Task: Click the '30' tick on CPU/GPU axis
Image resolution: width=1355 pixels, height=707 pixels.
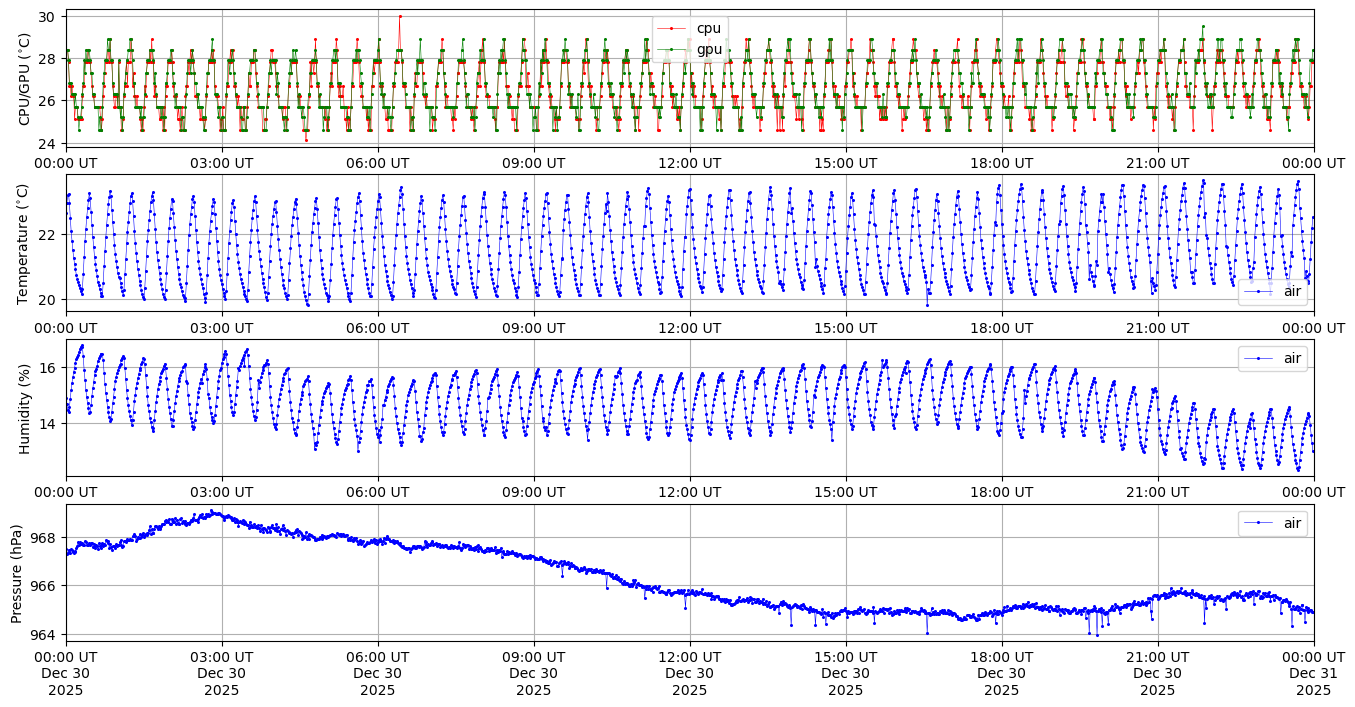Action: click(49, 16)
